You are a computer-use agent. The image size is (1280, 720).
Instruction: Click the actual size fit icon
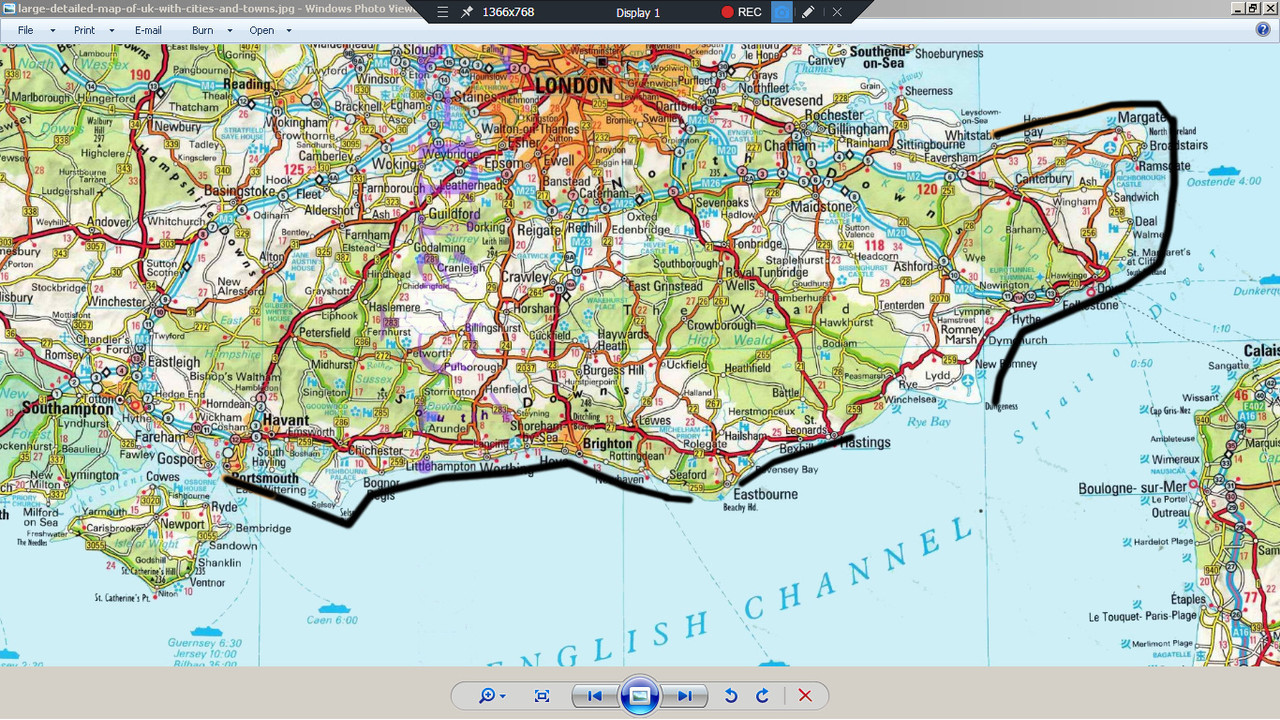tap(542, 696)
